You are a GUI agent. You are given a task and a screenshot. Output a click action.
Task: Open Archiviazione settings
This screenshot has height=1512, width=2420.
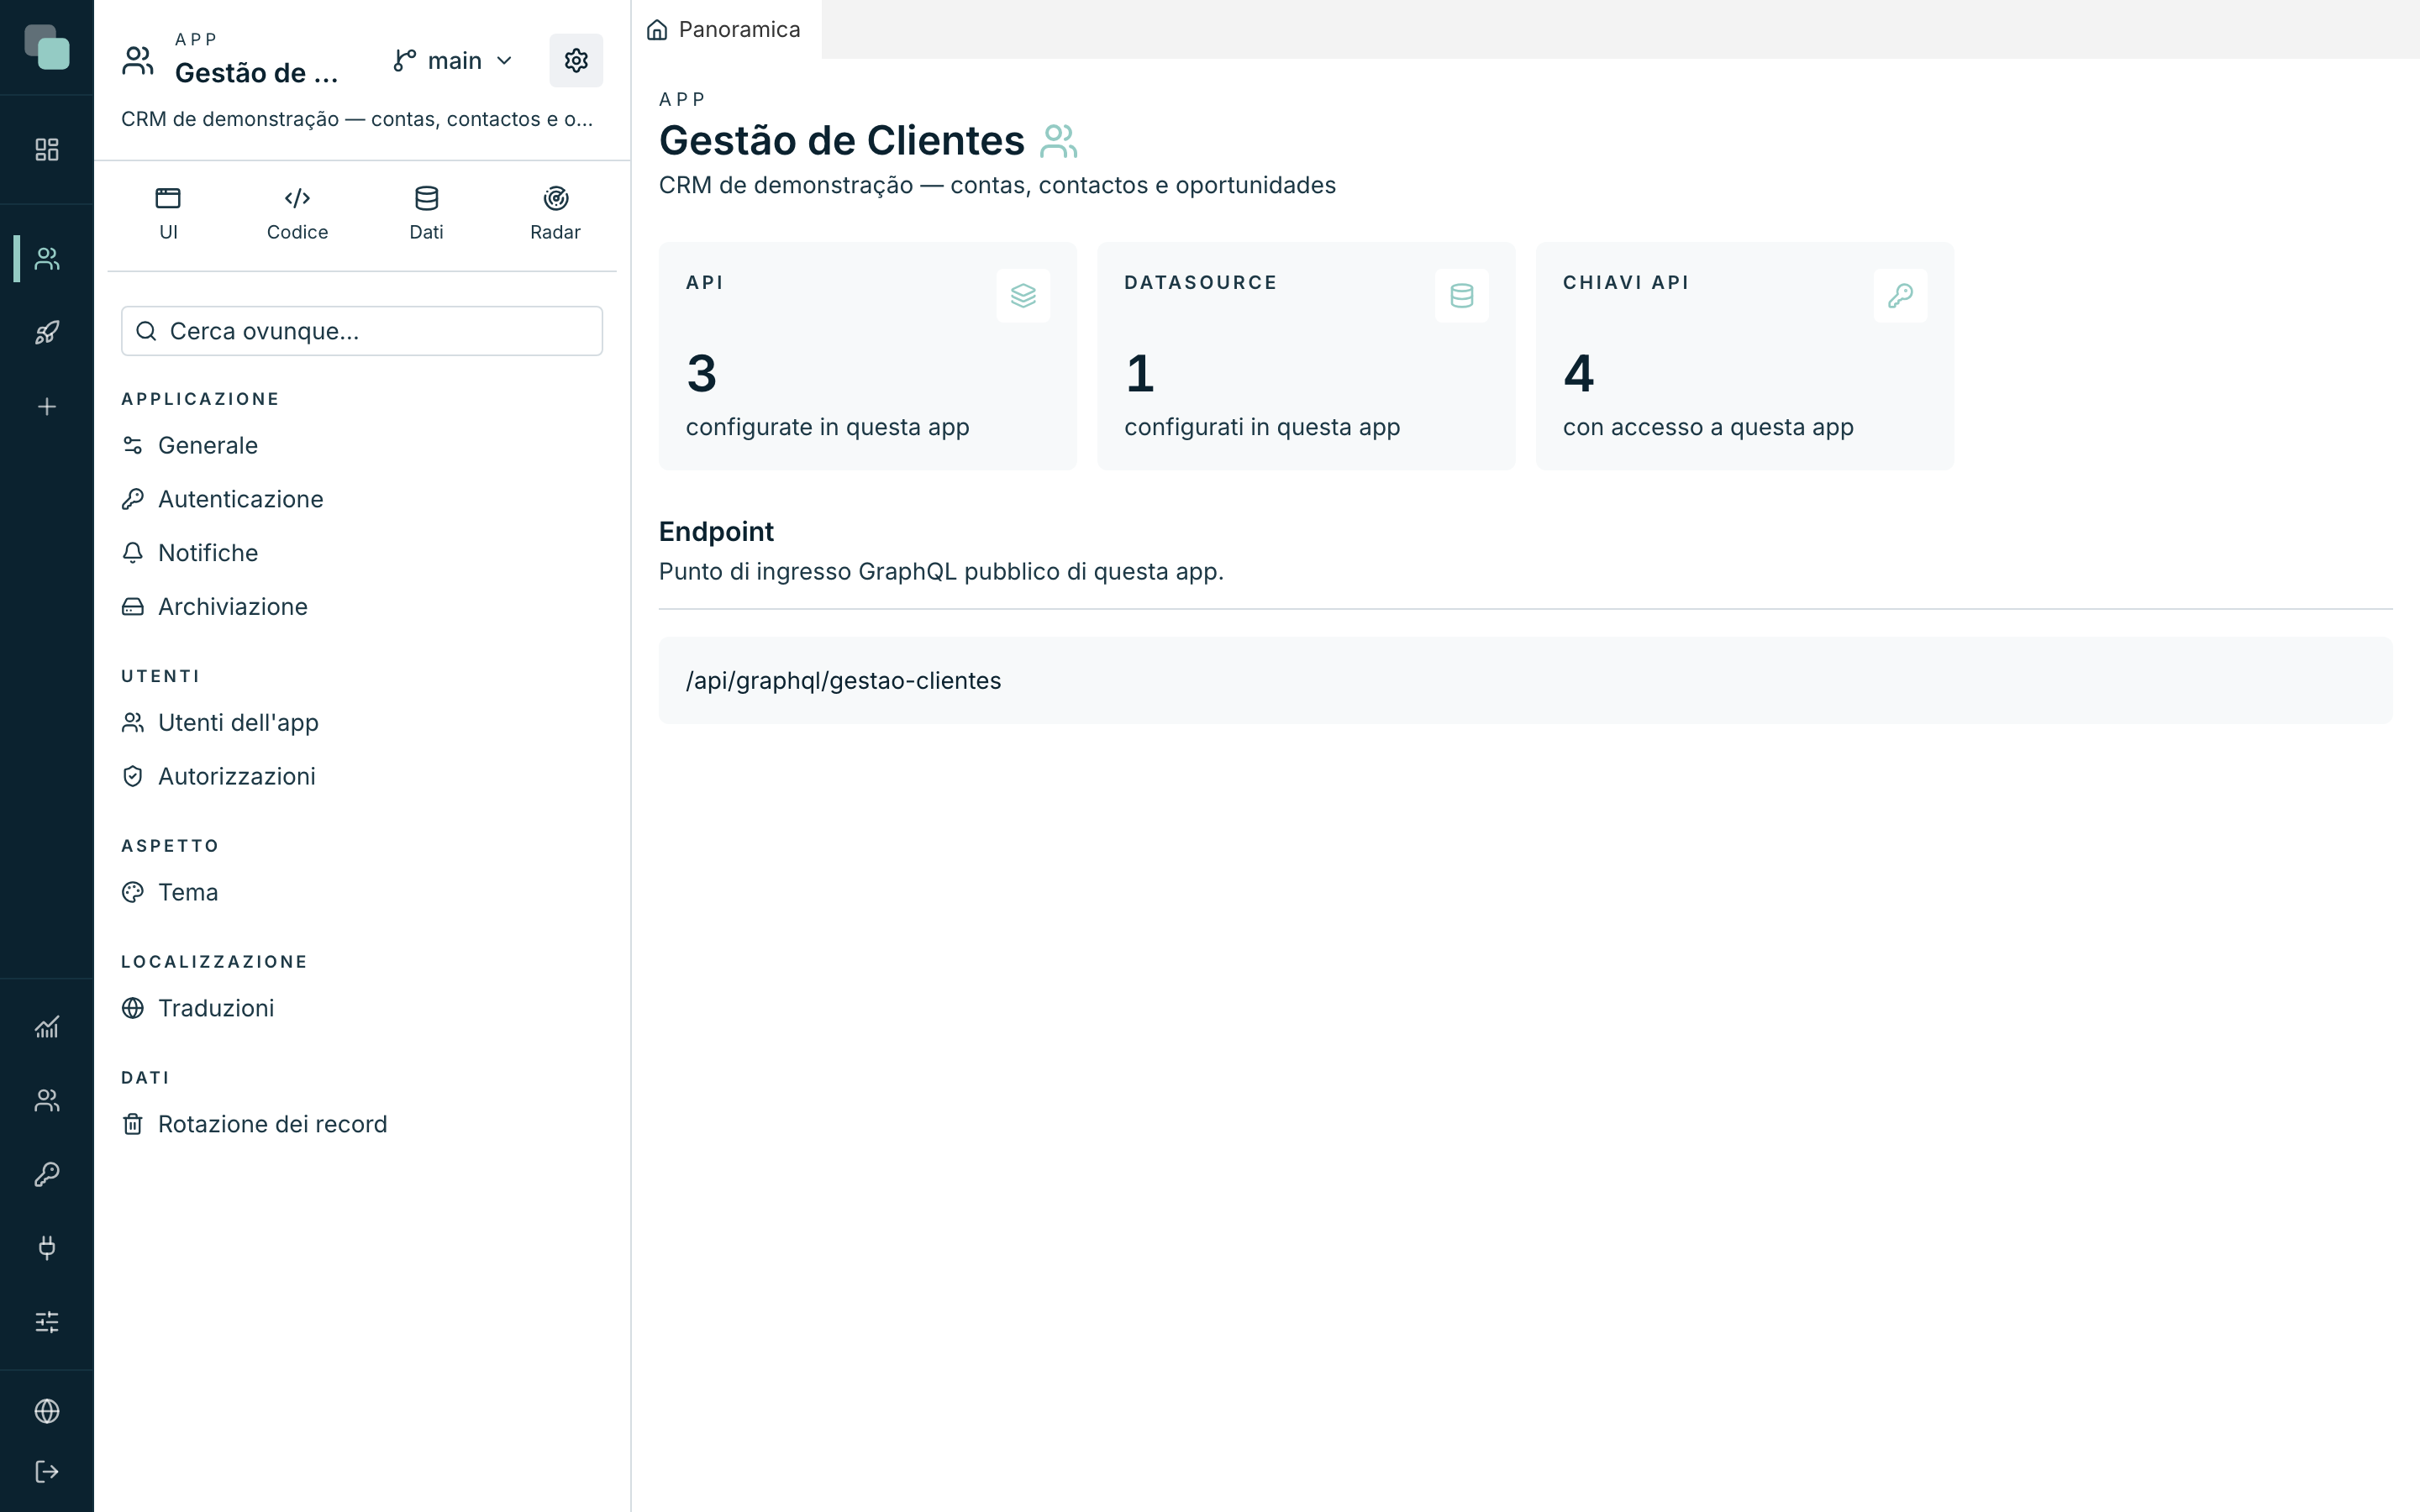[362, 607]
